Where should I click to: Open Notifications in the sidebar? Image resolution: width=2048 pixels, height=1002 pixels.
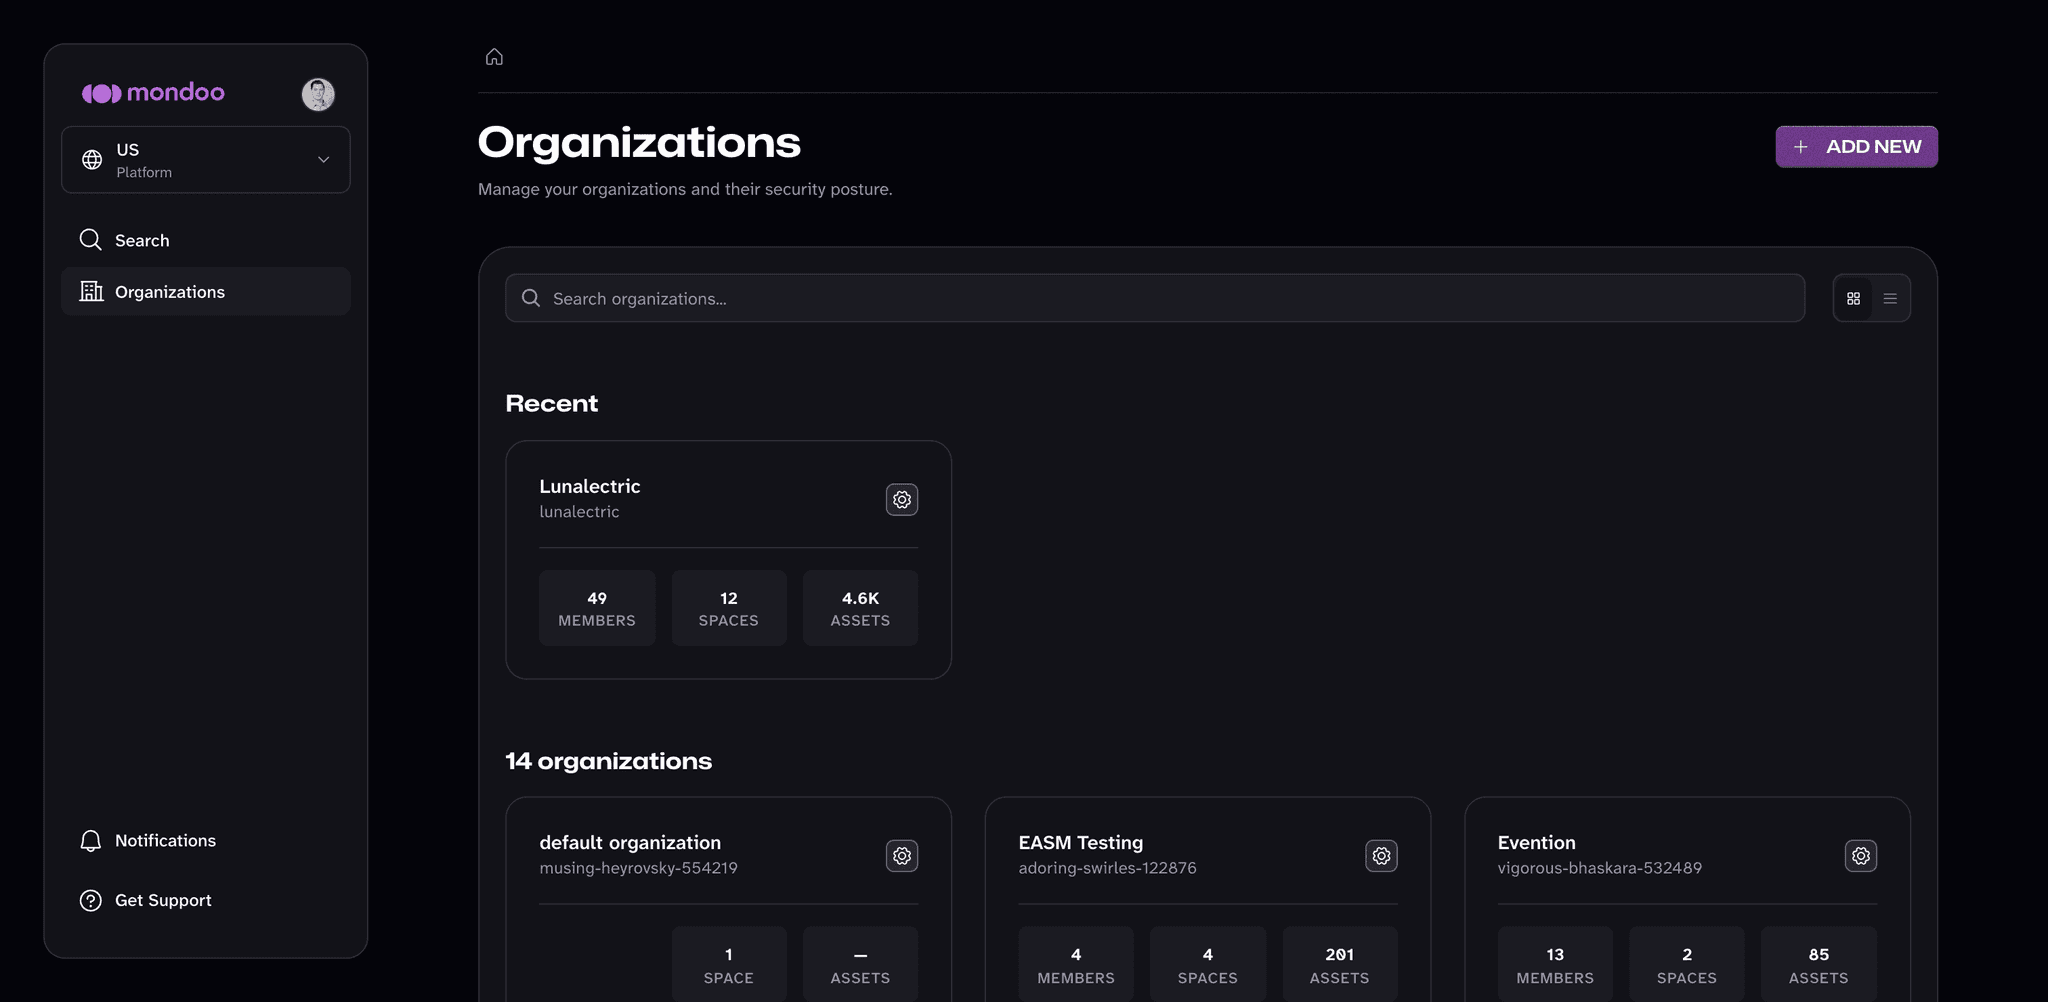coord(206,841)
